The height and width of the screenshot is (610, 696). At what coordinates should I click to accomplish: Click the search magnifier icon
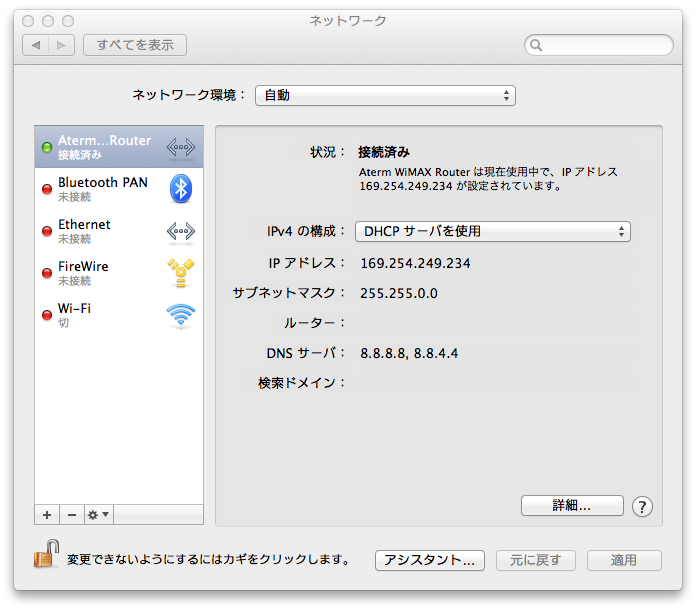(x=536, y=45)
